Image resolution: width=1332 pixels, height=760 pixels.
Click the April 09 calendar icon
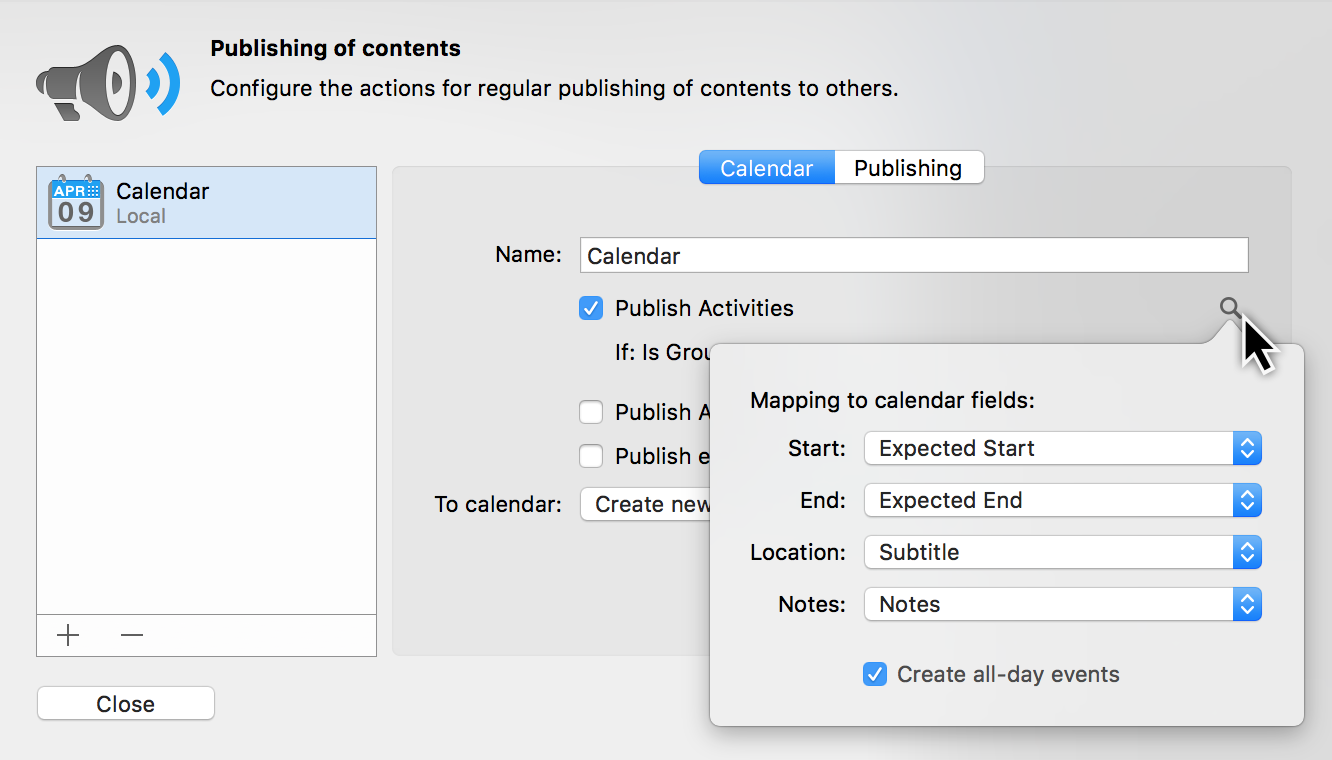[76, 202]
